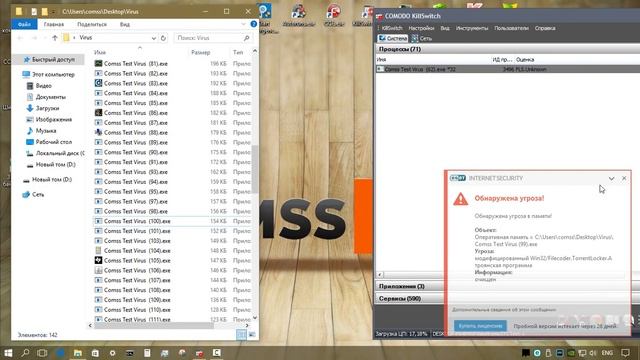Select the Comss Test Virus process row
This screenshot has height=360, width=640.
pos(507,69)
